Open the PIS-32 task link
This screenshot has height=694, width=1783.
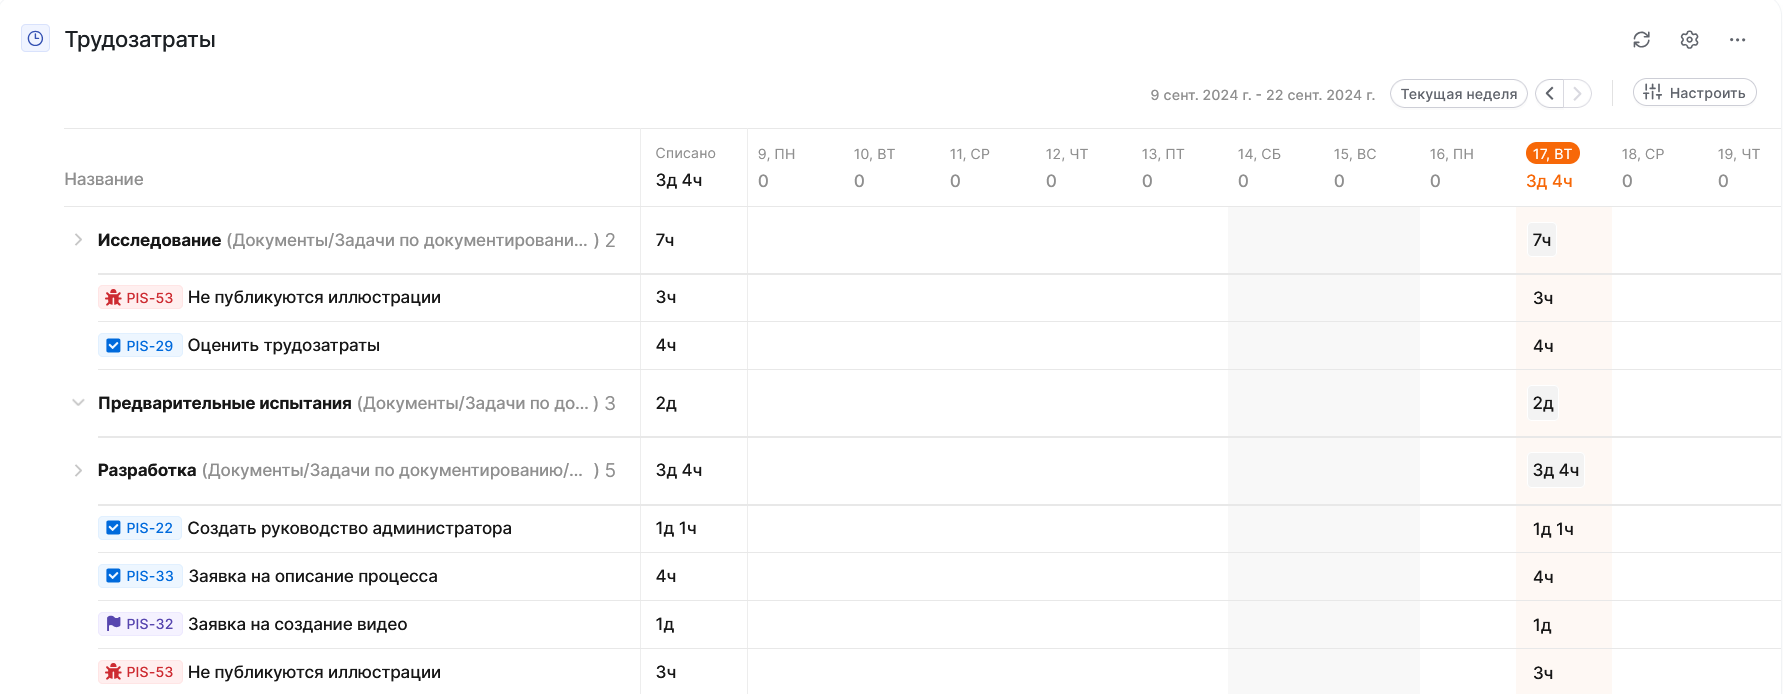pos(150,624)
